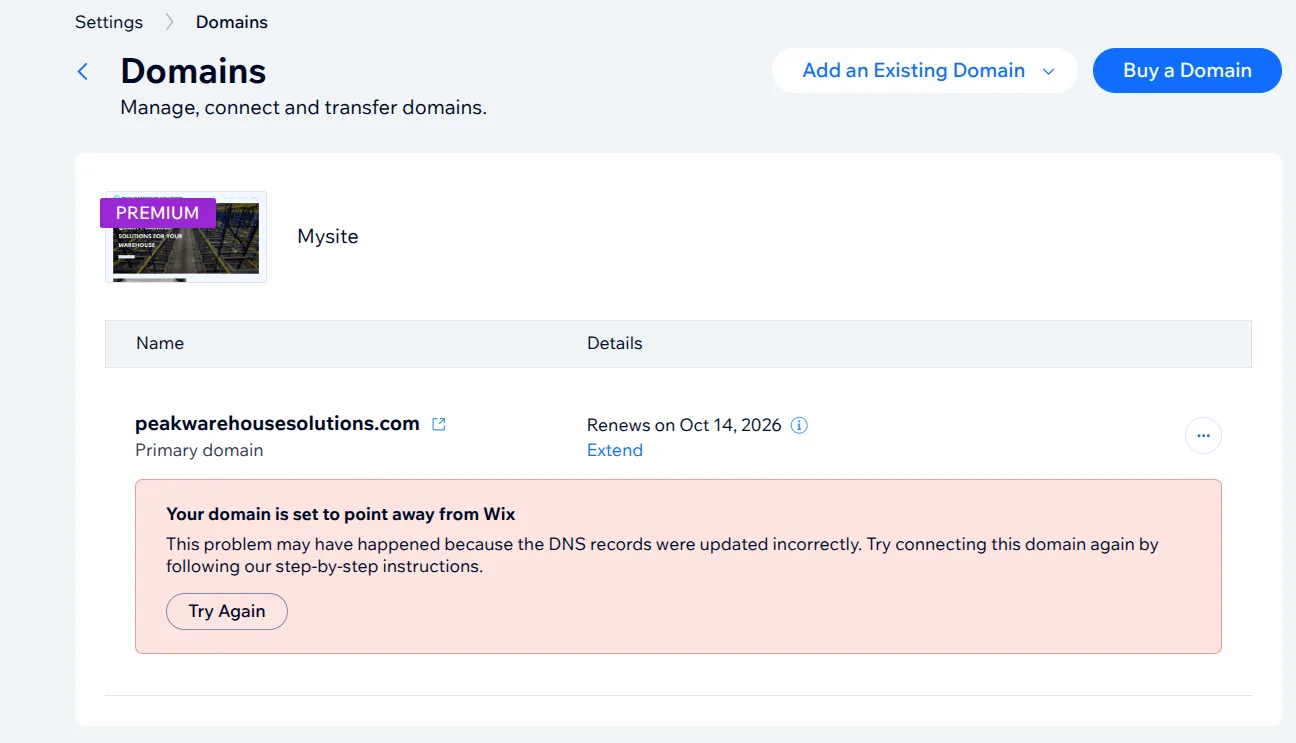The image size is (1296, 743).
Task: Click the info icon next to the renewal date
Action: (x=799, y=425)
